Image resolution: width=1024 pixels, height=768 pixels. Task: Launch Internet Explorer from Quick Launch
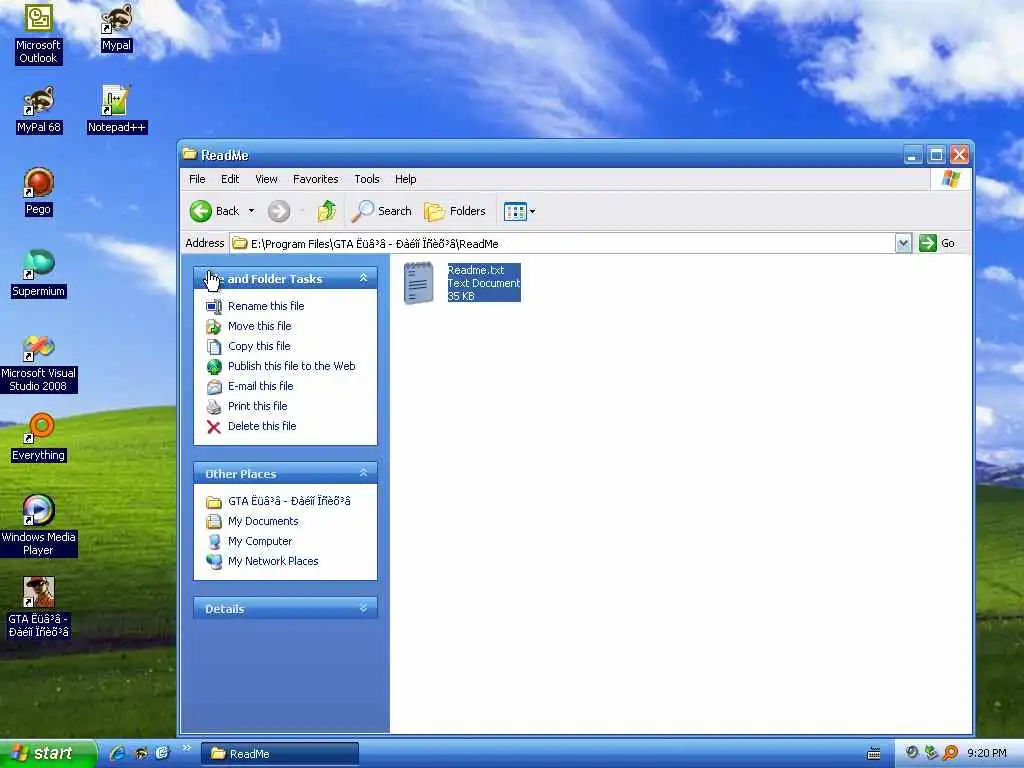pyautogui.click(x=118, y=754)
